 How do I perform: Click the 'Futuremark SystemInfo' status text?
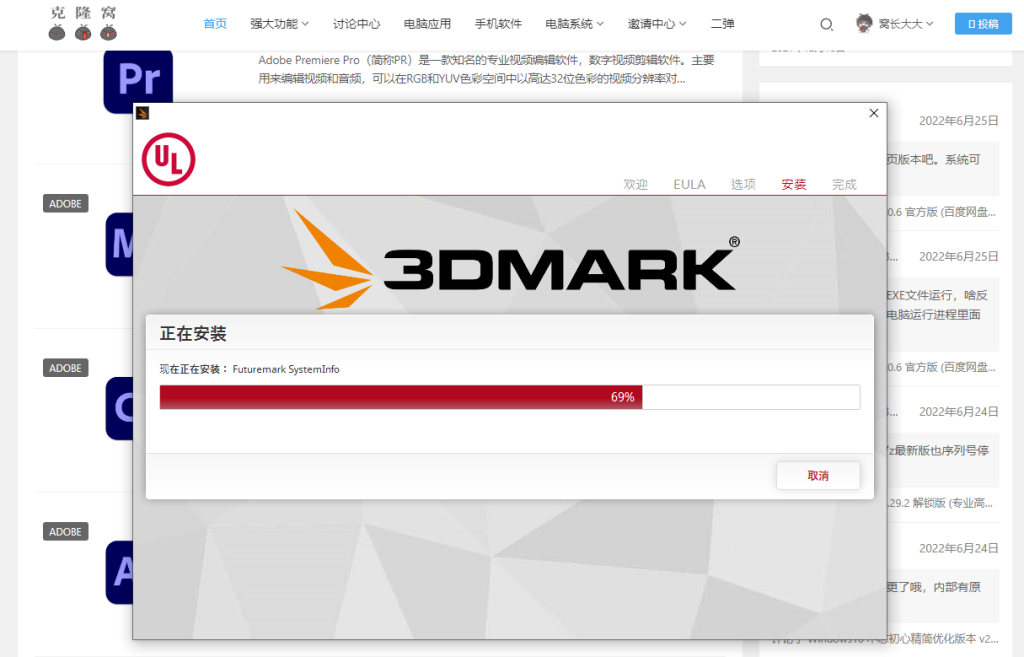click(286, 370)
